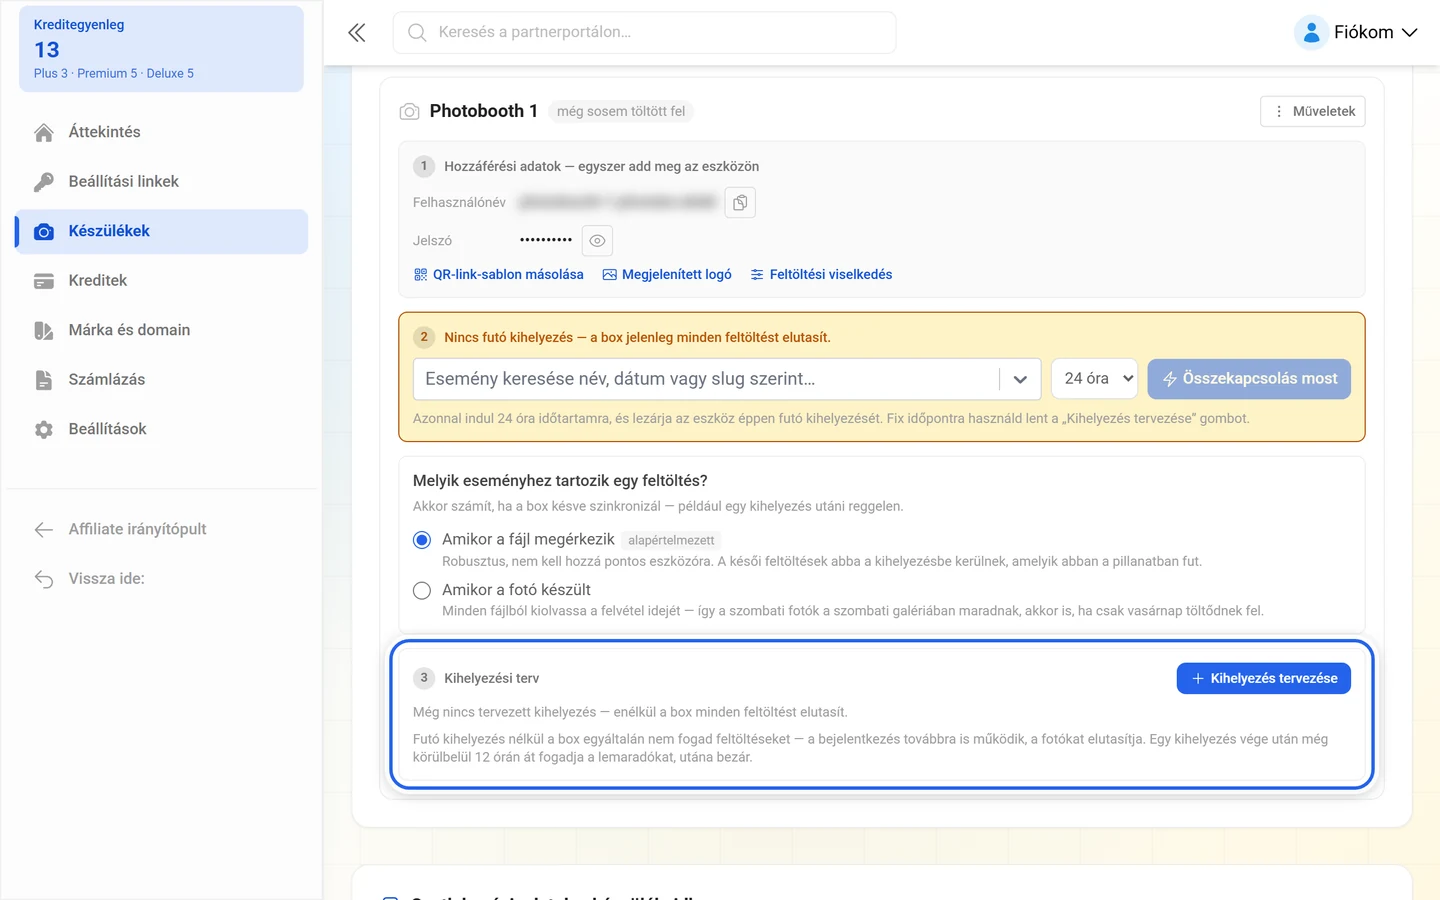
Task: Open Beállítási linkek menu item
Action: point(161,182)
